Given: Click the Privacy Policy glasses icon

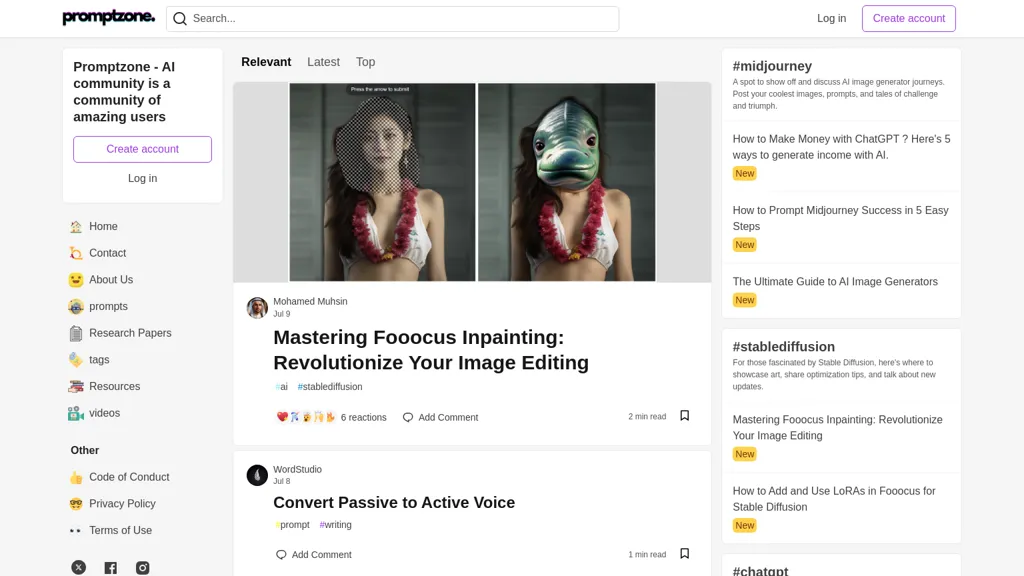Looking at the screenshot, I should click(x=76, y=504).
